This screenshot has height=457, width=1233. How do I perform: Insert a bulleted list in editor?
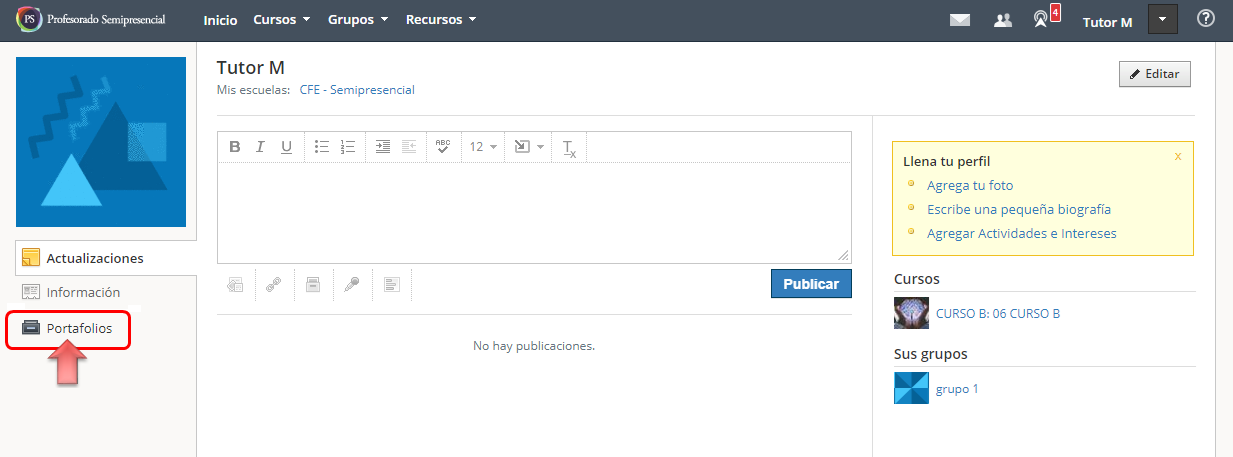tap(322, 147)
